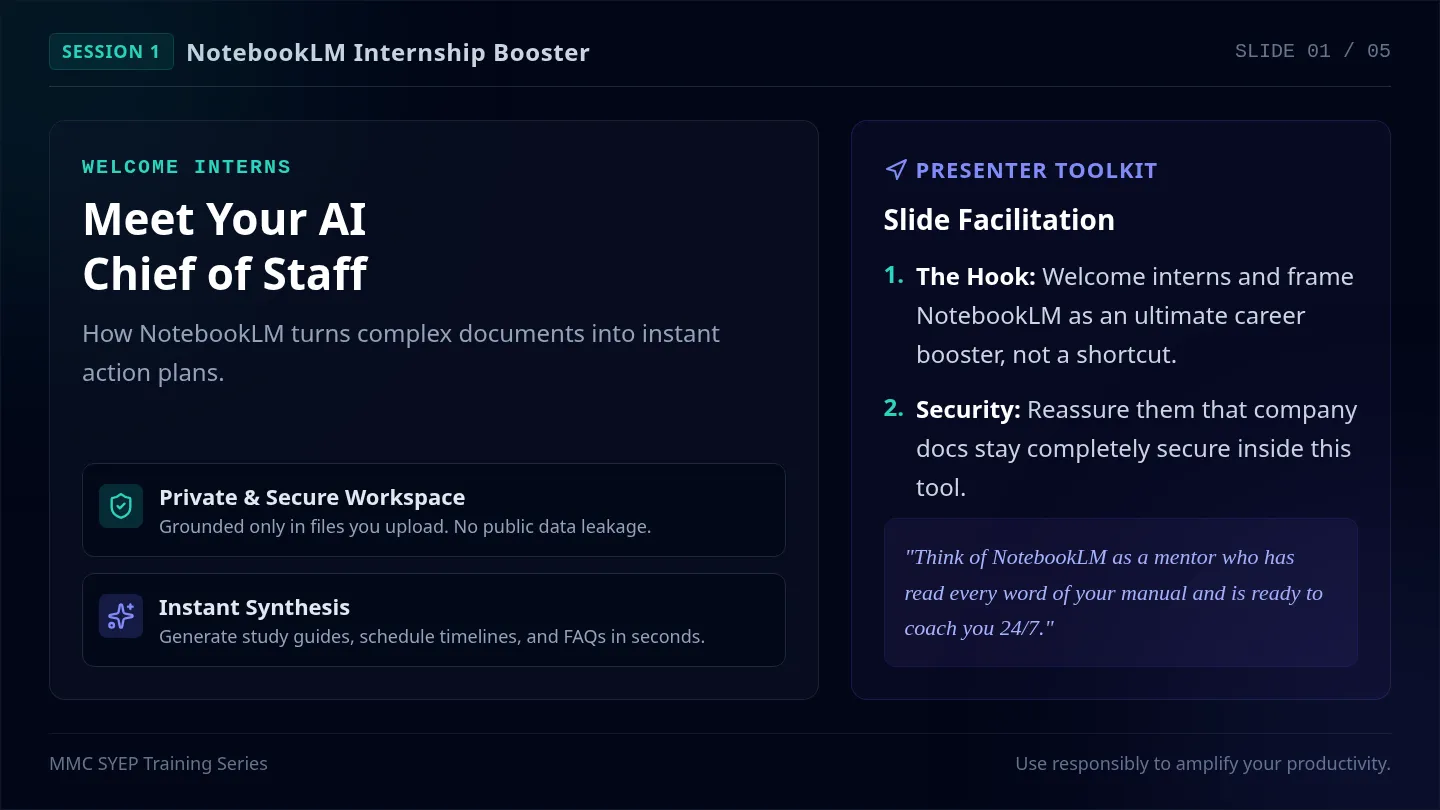Click list number 1 next to The Hook
Screen dimensions: 1440x810
pos(893,275)
